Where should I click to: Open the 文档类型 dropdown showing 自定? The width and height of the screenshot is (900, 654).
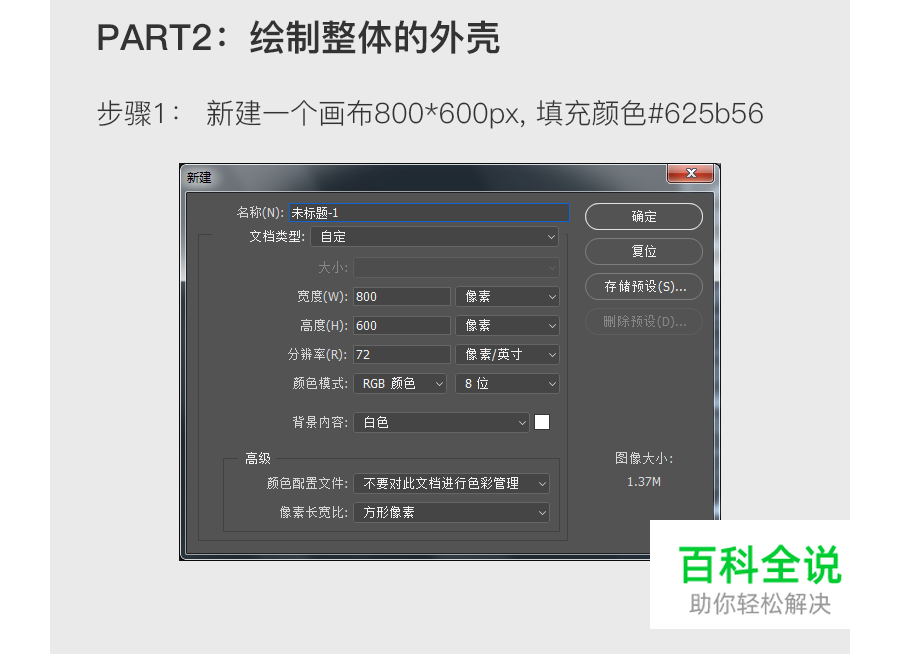[x=434, y=236]
